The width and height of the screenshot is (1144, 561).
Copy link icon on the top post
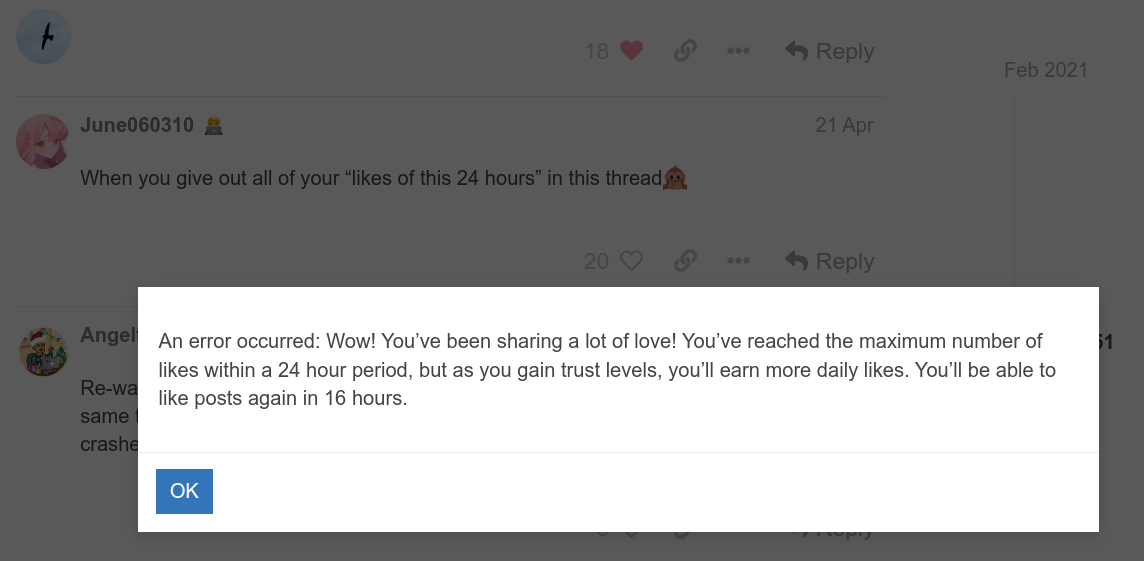[684, 51]
